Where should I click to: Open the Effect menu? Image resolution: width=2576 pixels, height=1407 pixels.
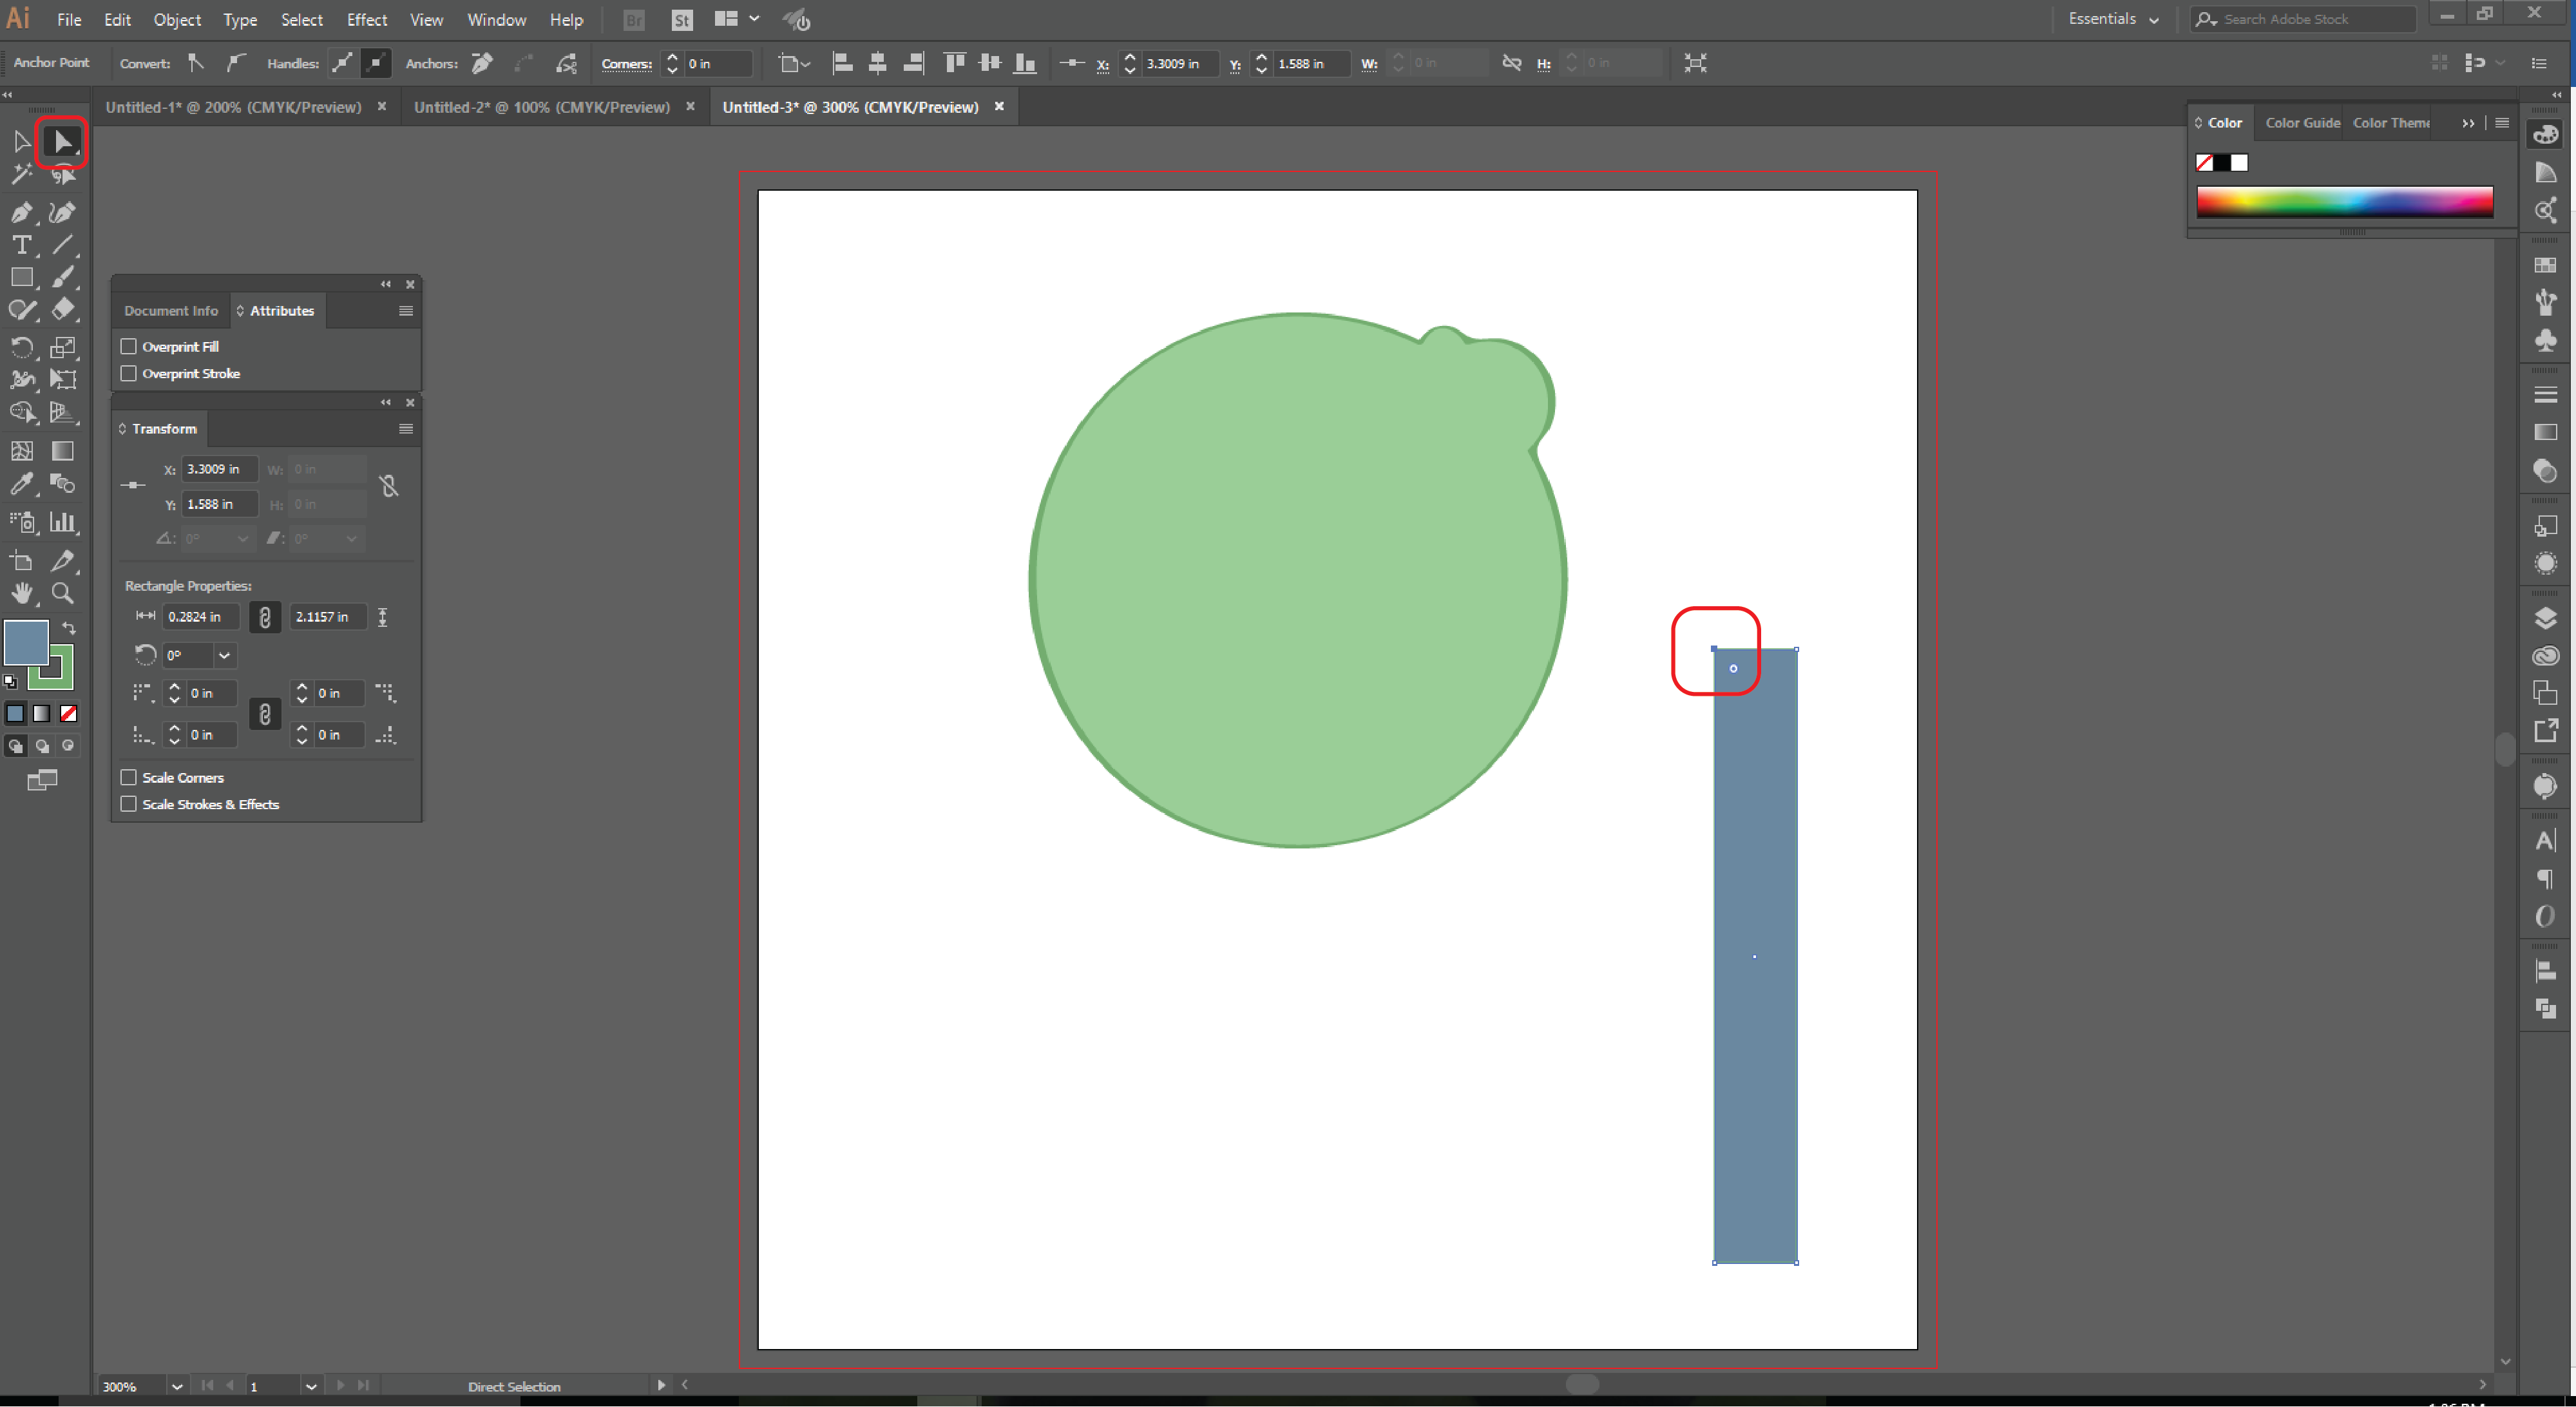[x=366, y=20]
